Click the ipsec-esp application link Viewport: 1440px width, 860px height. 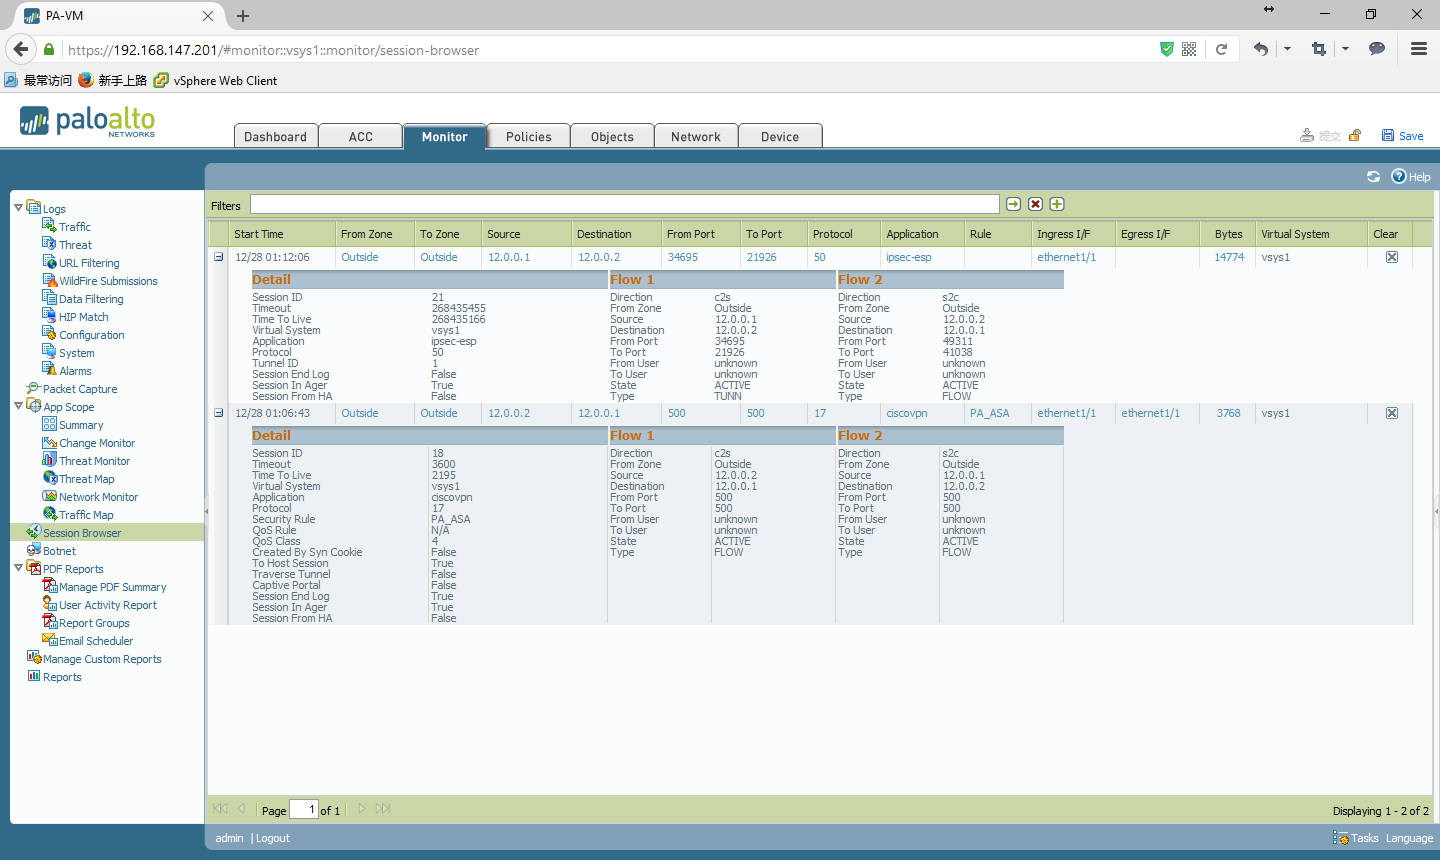[908, 257]
